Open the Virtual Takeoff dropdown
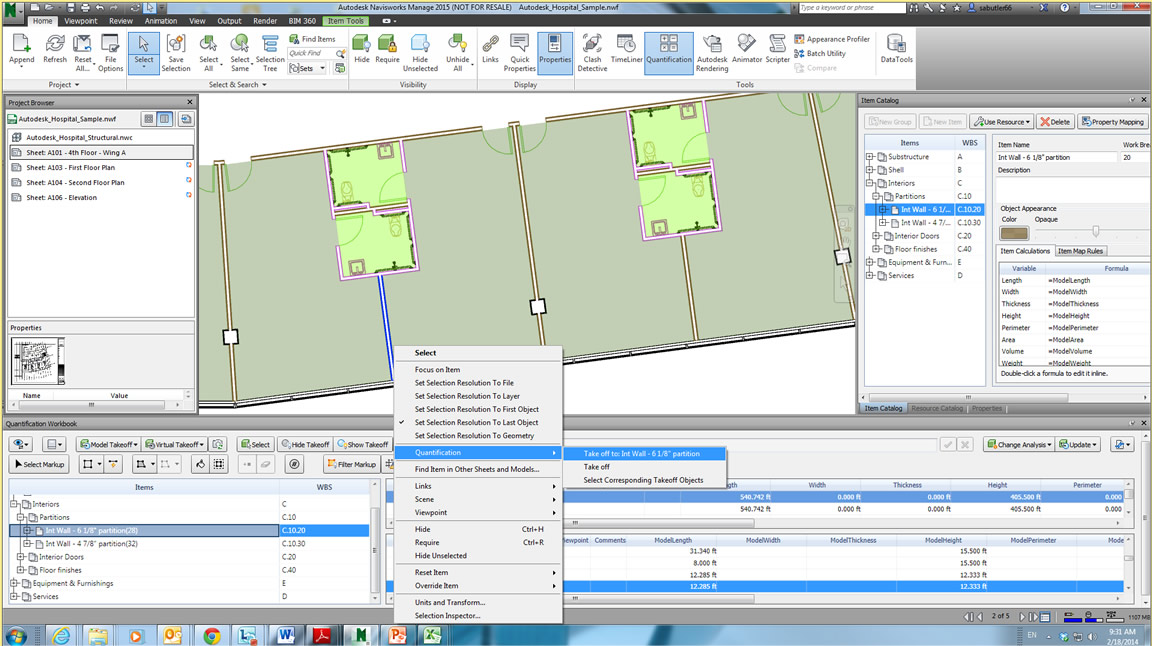Screen dimensions: 1152x646 pos(174,445)
